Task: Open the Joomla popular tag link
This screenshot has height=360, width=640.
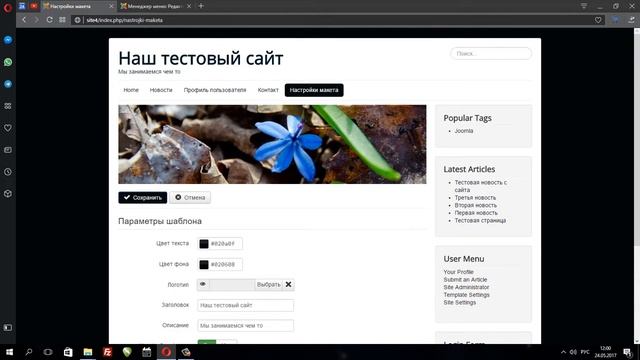Action: pyautogui.click(x=464, y=131)
